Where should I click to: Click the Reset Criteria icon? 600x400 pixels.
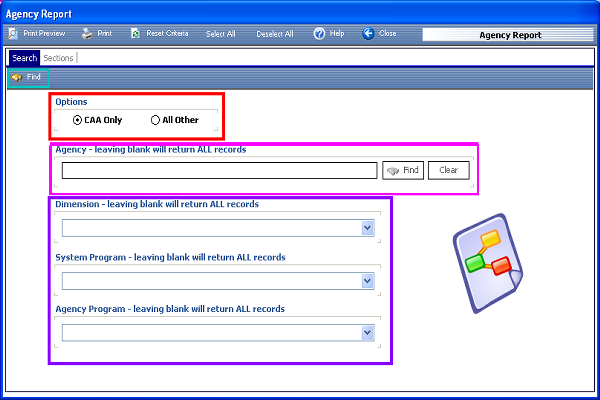coord(135,33)
